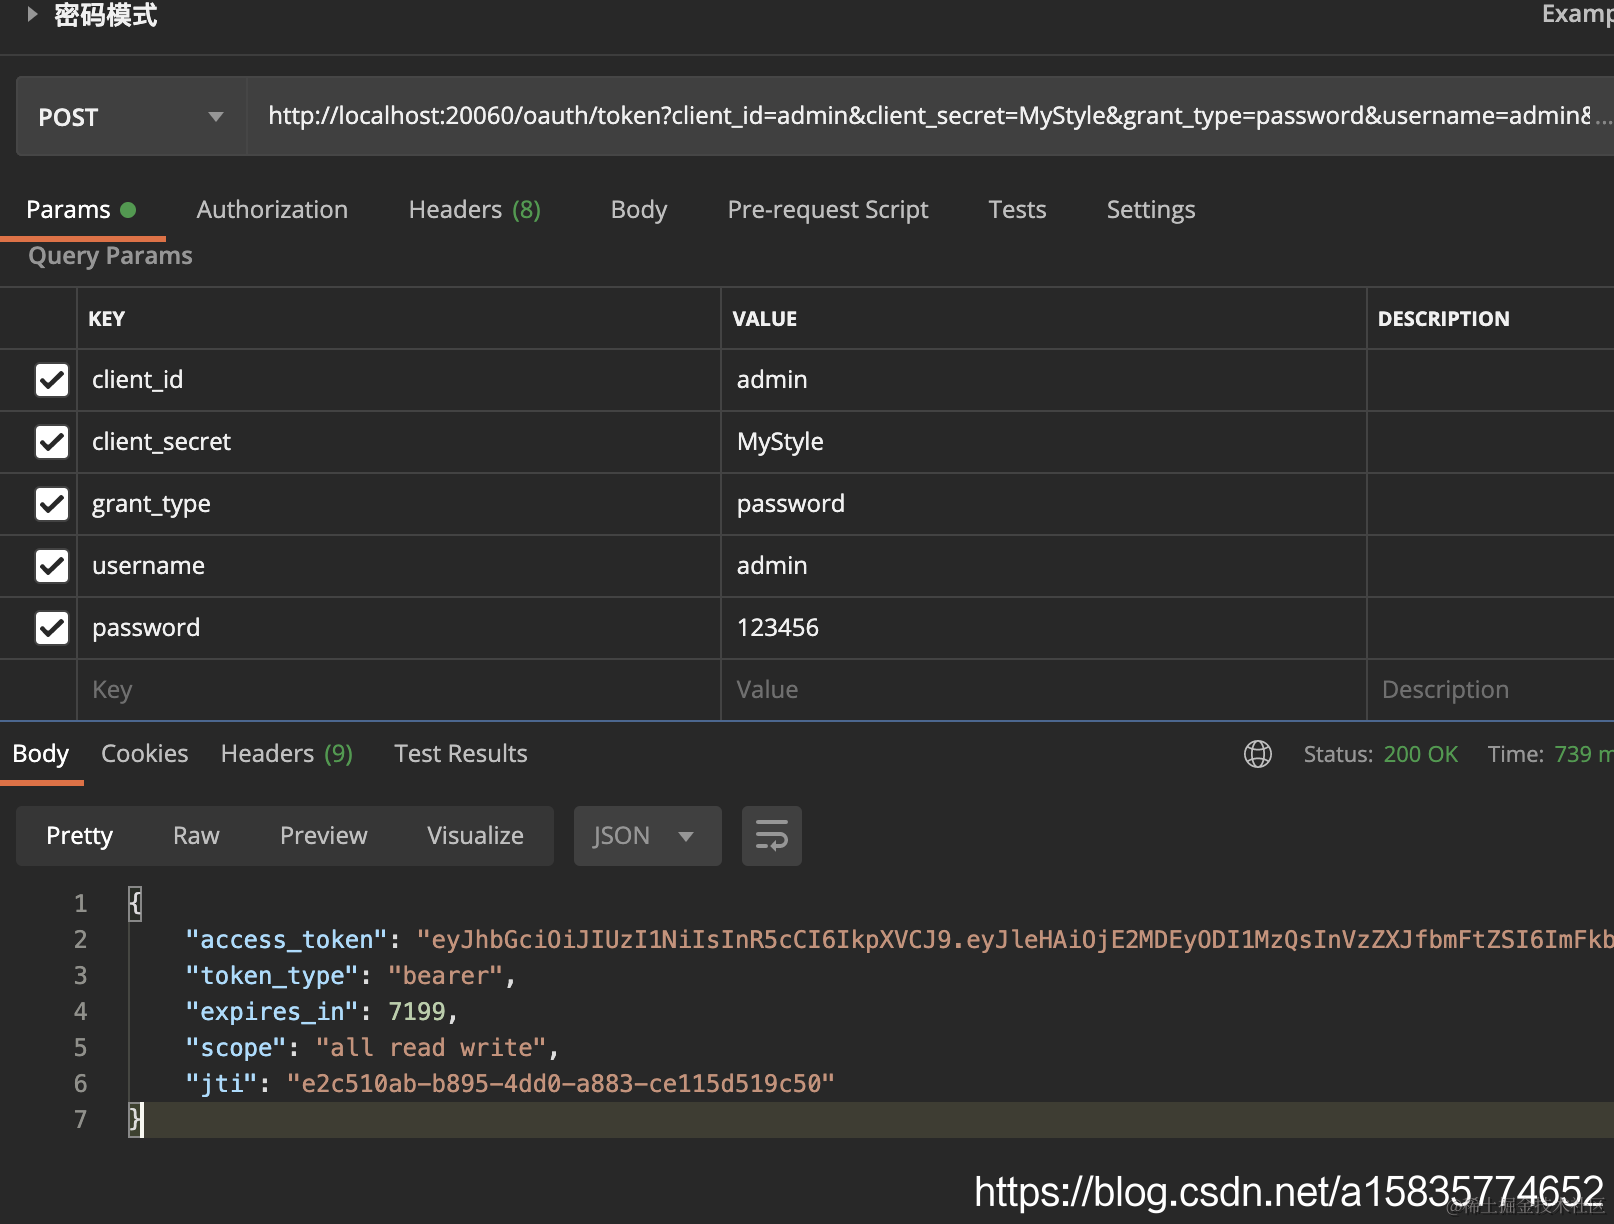Click the username value admin
Screen dimensions: 1614x1224
pos(1044,566)
